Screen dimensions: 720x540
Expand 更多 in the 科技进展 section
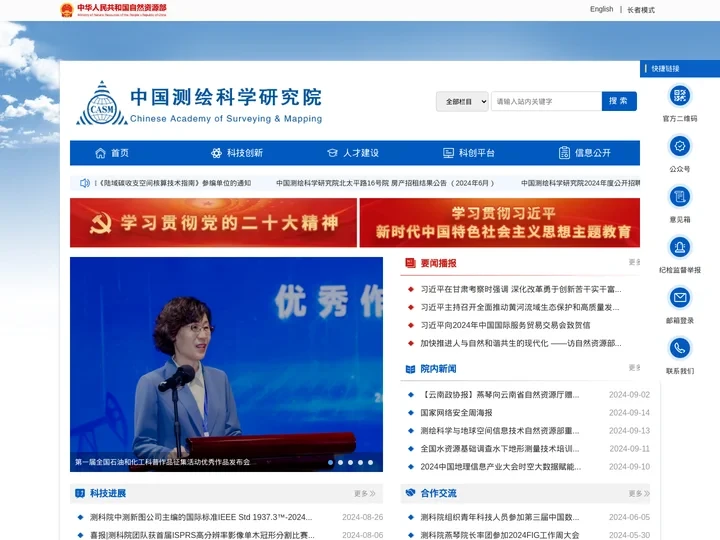point(365,494)
